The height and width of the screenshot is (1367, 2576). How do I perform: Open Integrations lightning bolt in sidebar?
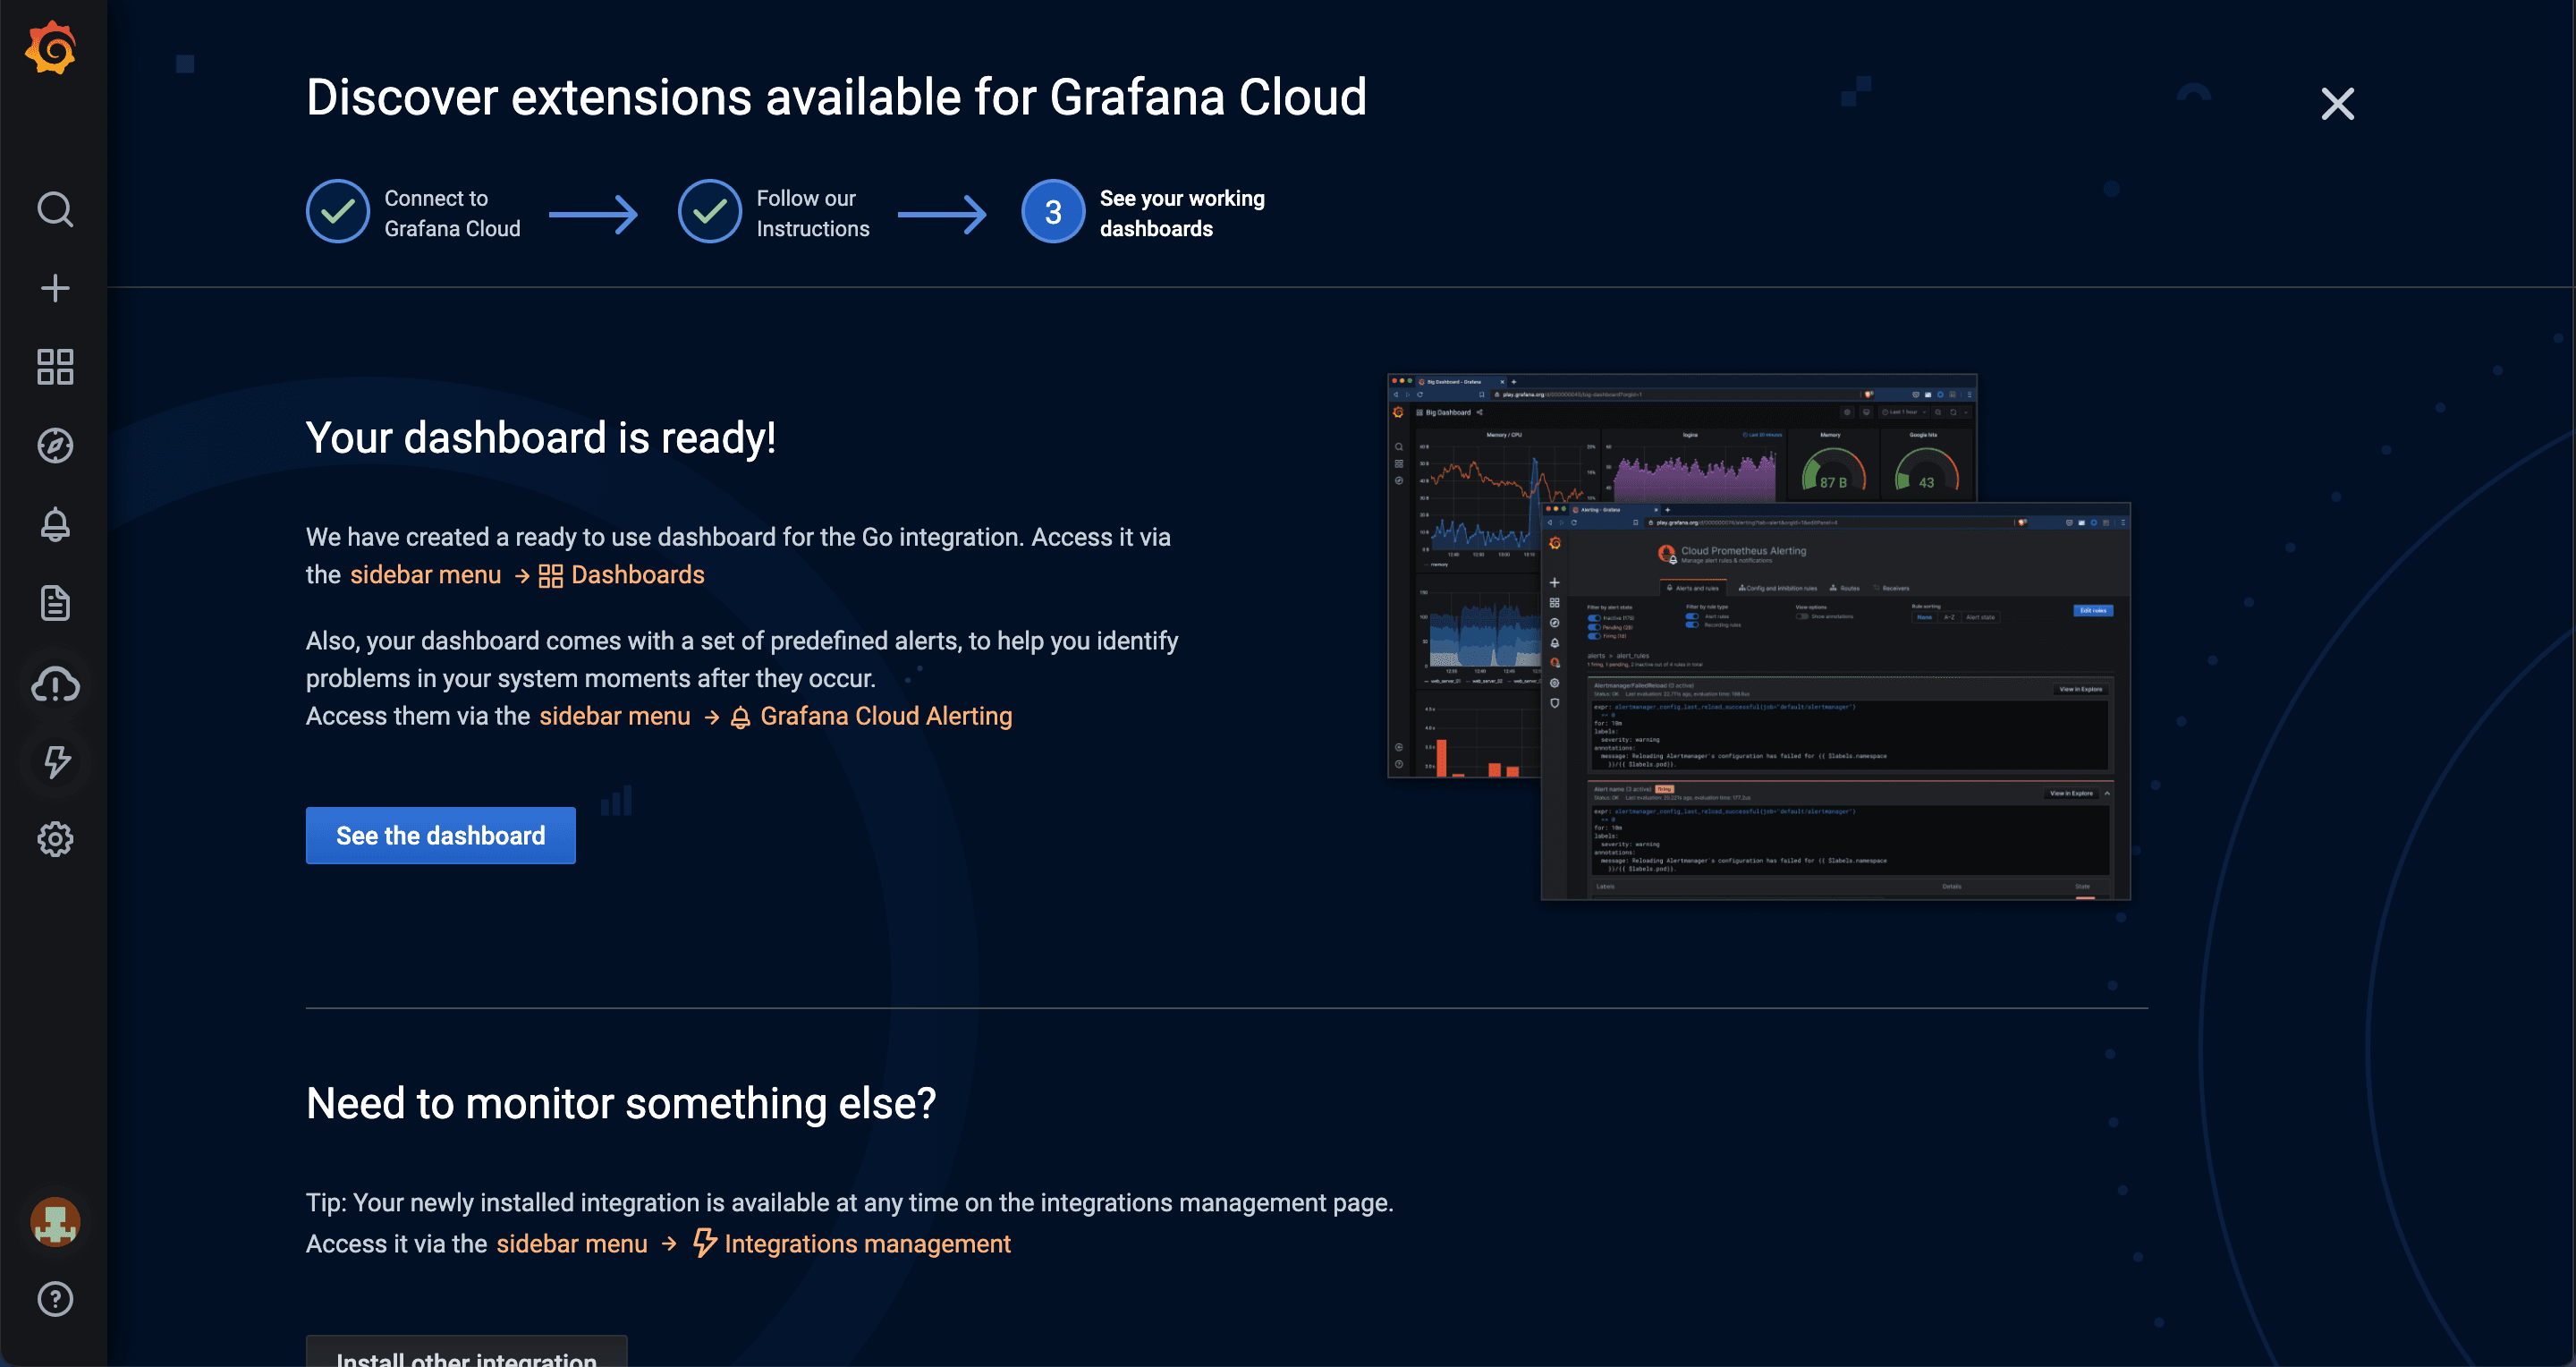click(x=55, y=762)
